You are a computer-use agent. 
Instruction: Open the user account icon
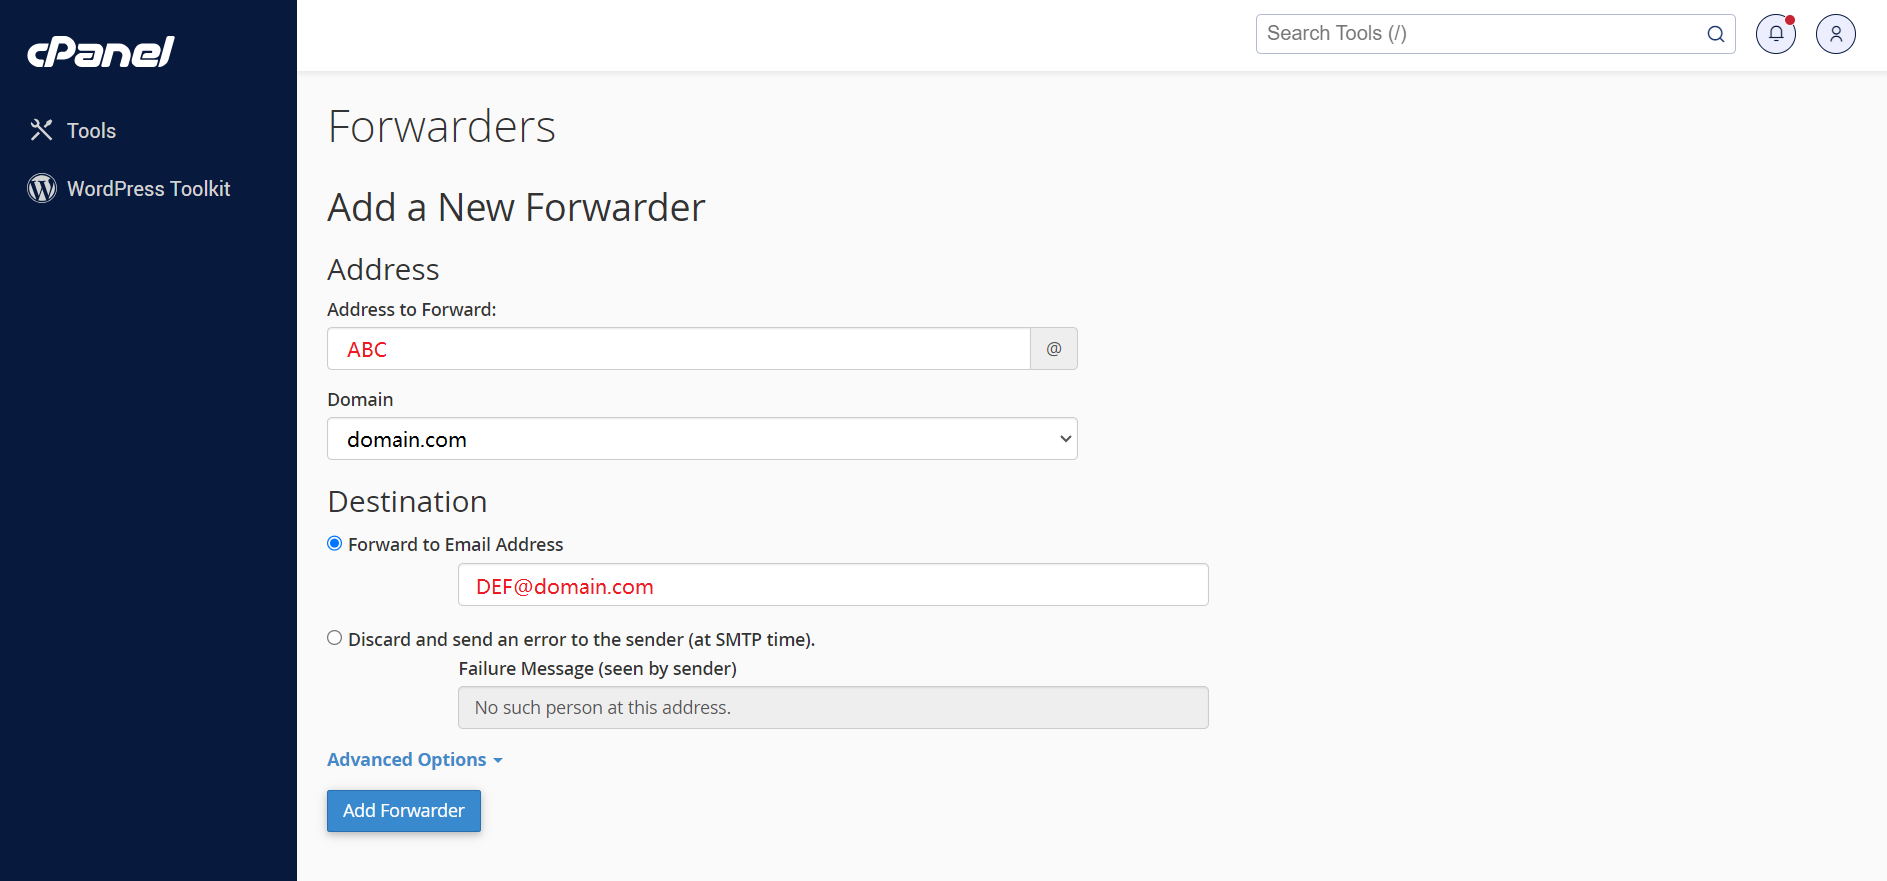[x=1836, y=34]
